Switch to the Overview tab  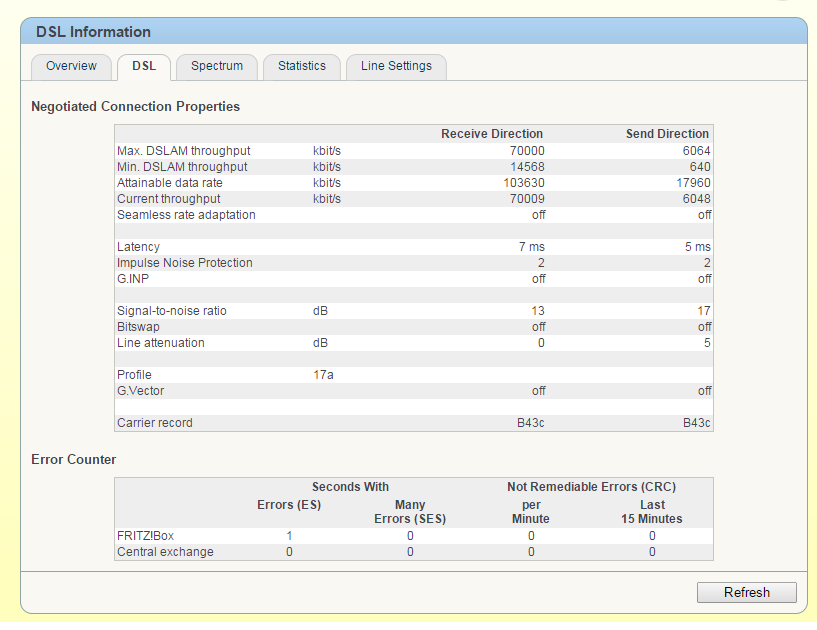click(71, 66)
